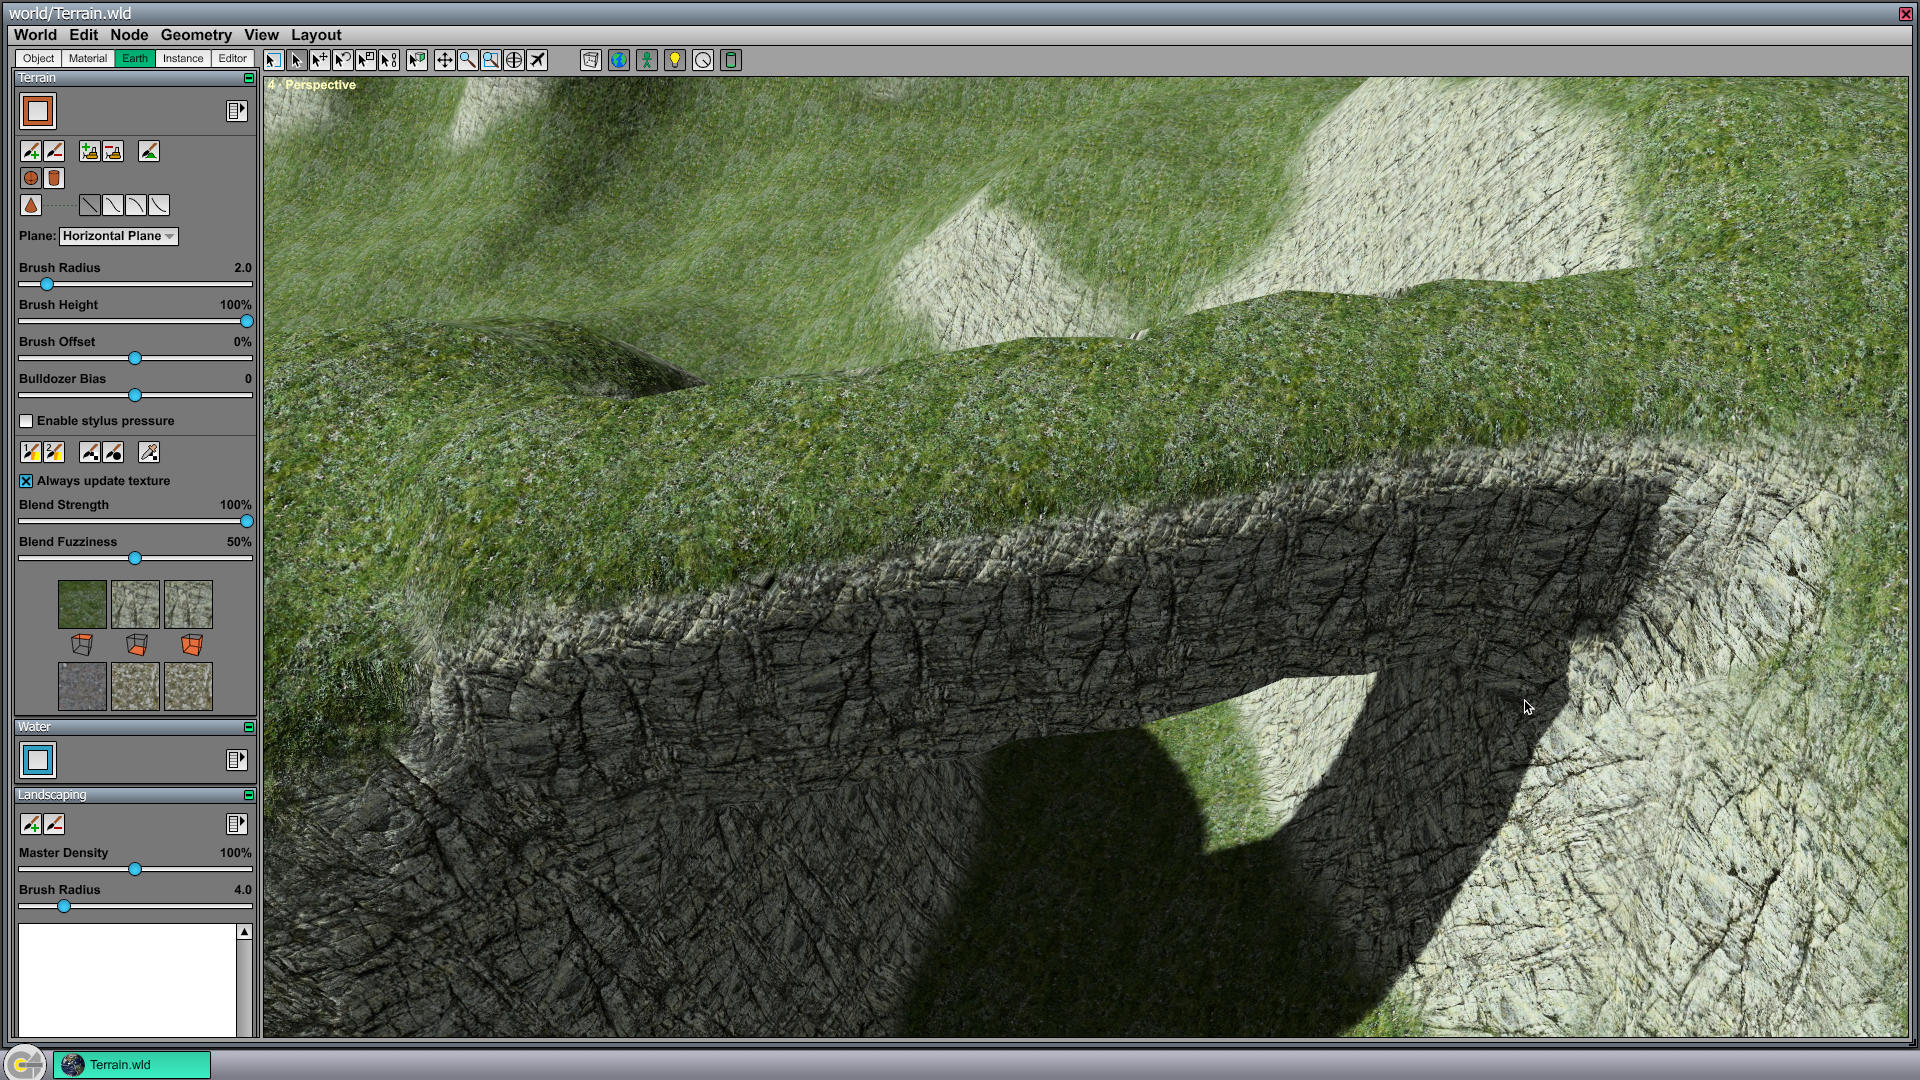
Task: Collapse the Terrain panel
Action: [249, 78]
